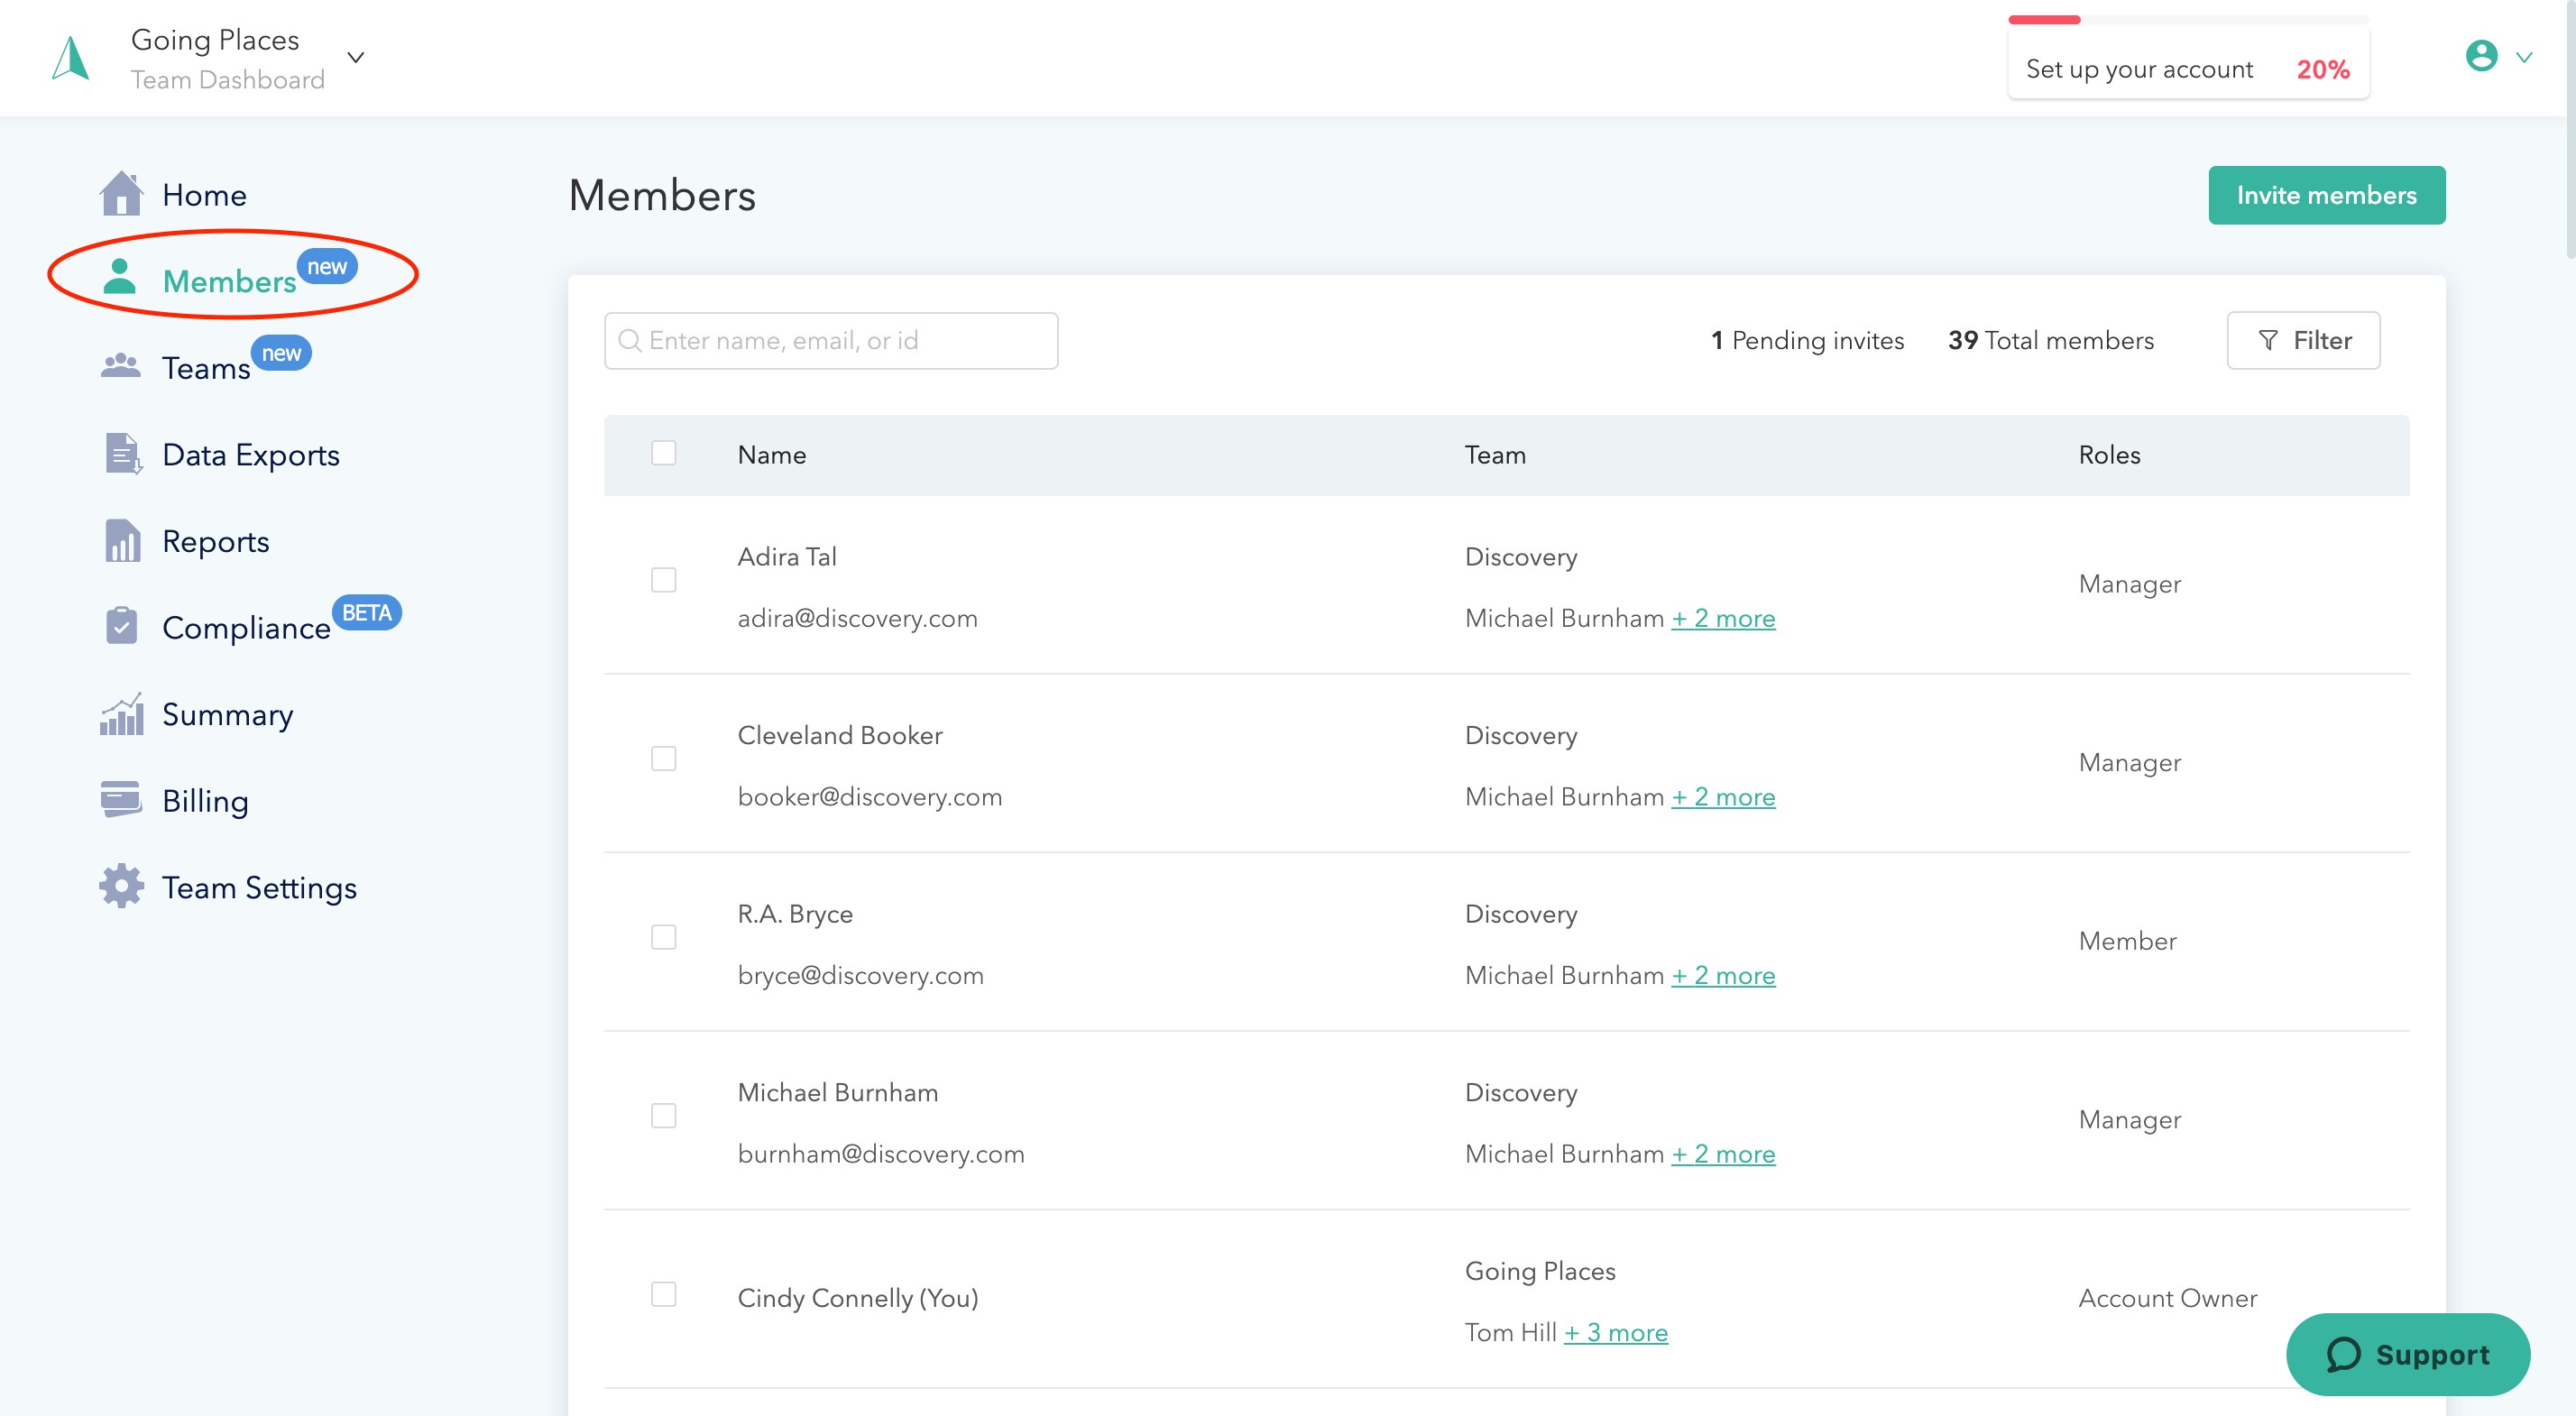Click adira@discovery.com email
Image resolution: width=2576 pixels, height=1416 pixels.
(857, 619)
